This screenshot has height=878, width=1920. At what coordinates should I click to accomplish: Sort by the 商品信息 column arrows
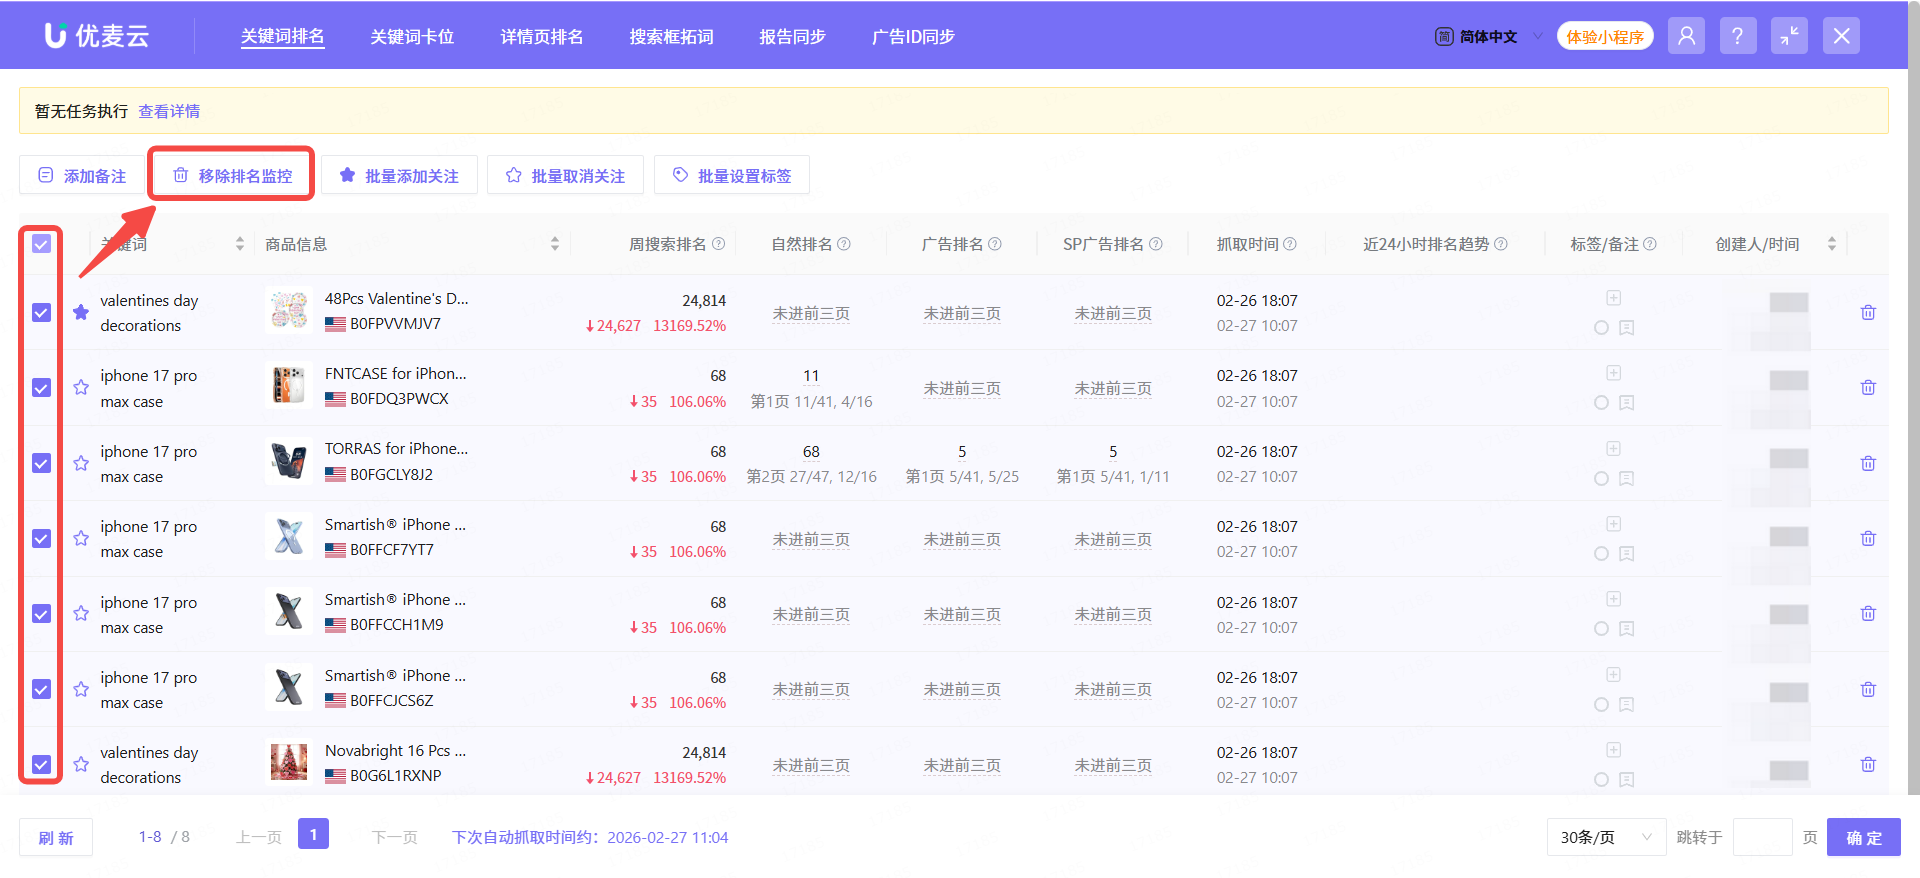[x=555, y=244]
